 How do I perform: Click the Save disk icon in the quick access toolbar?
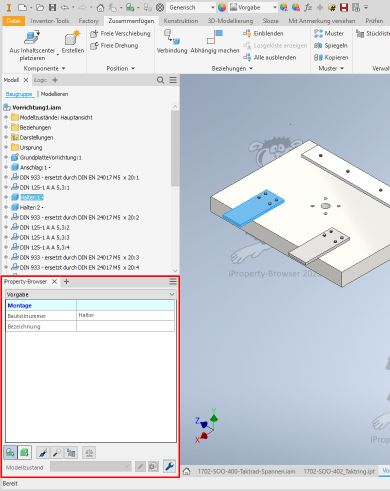[52, 7]
